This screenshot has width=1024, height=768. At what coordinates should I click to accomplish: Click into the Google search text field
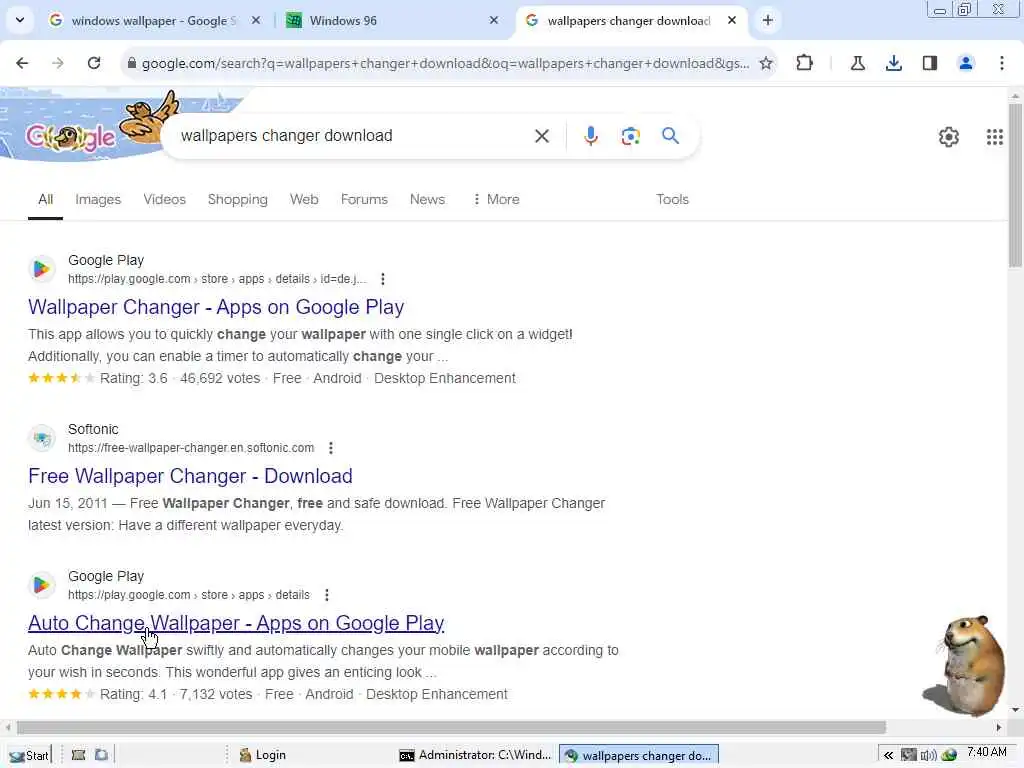click(x=353, y=136)
